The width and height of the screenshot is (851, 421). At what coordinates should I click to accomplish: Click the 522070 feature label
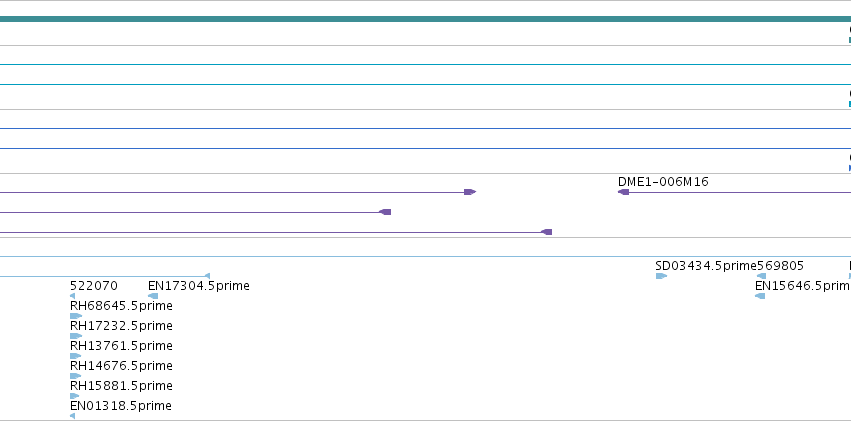tap(93, 286)
